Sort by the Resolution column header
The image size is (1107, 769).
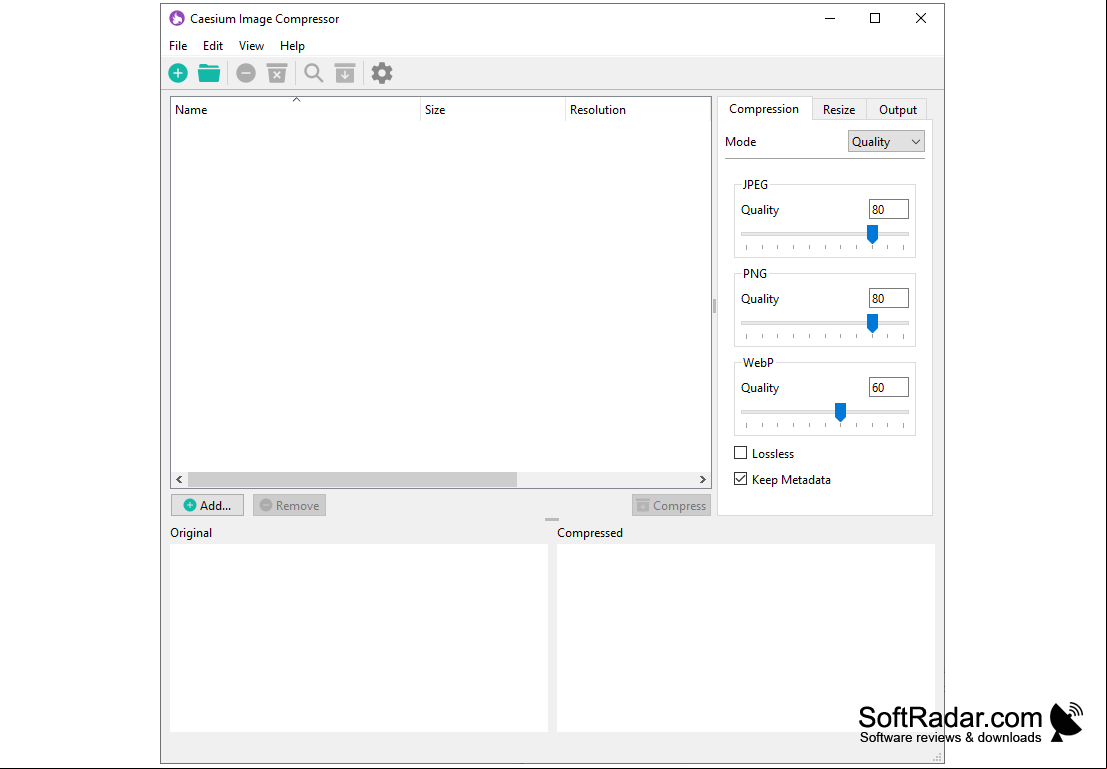pos(638,109)
